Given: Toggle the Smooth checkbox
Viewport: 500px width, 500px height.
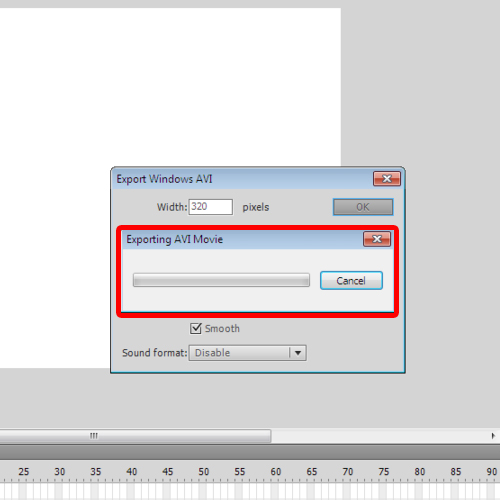Looking at the screenshot, I should (196, 328).
